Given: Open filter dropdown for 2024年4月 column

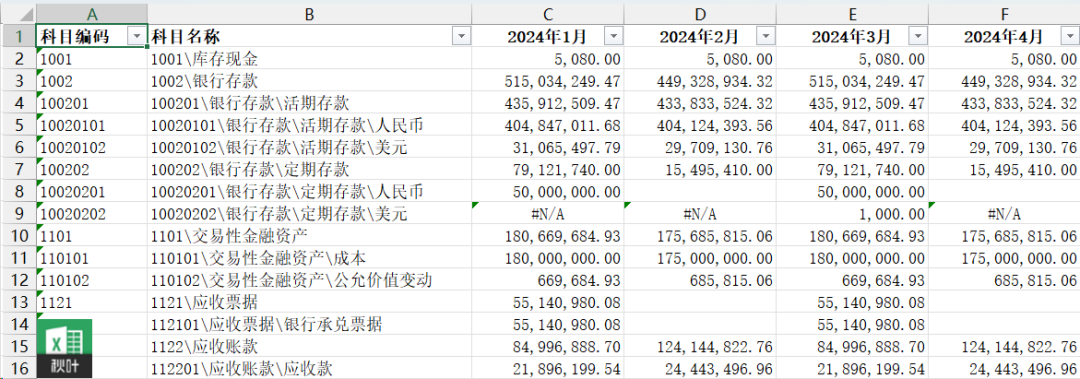Looking at the screenshot, I should [1069, 37].
